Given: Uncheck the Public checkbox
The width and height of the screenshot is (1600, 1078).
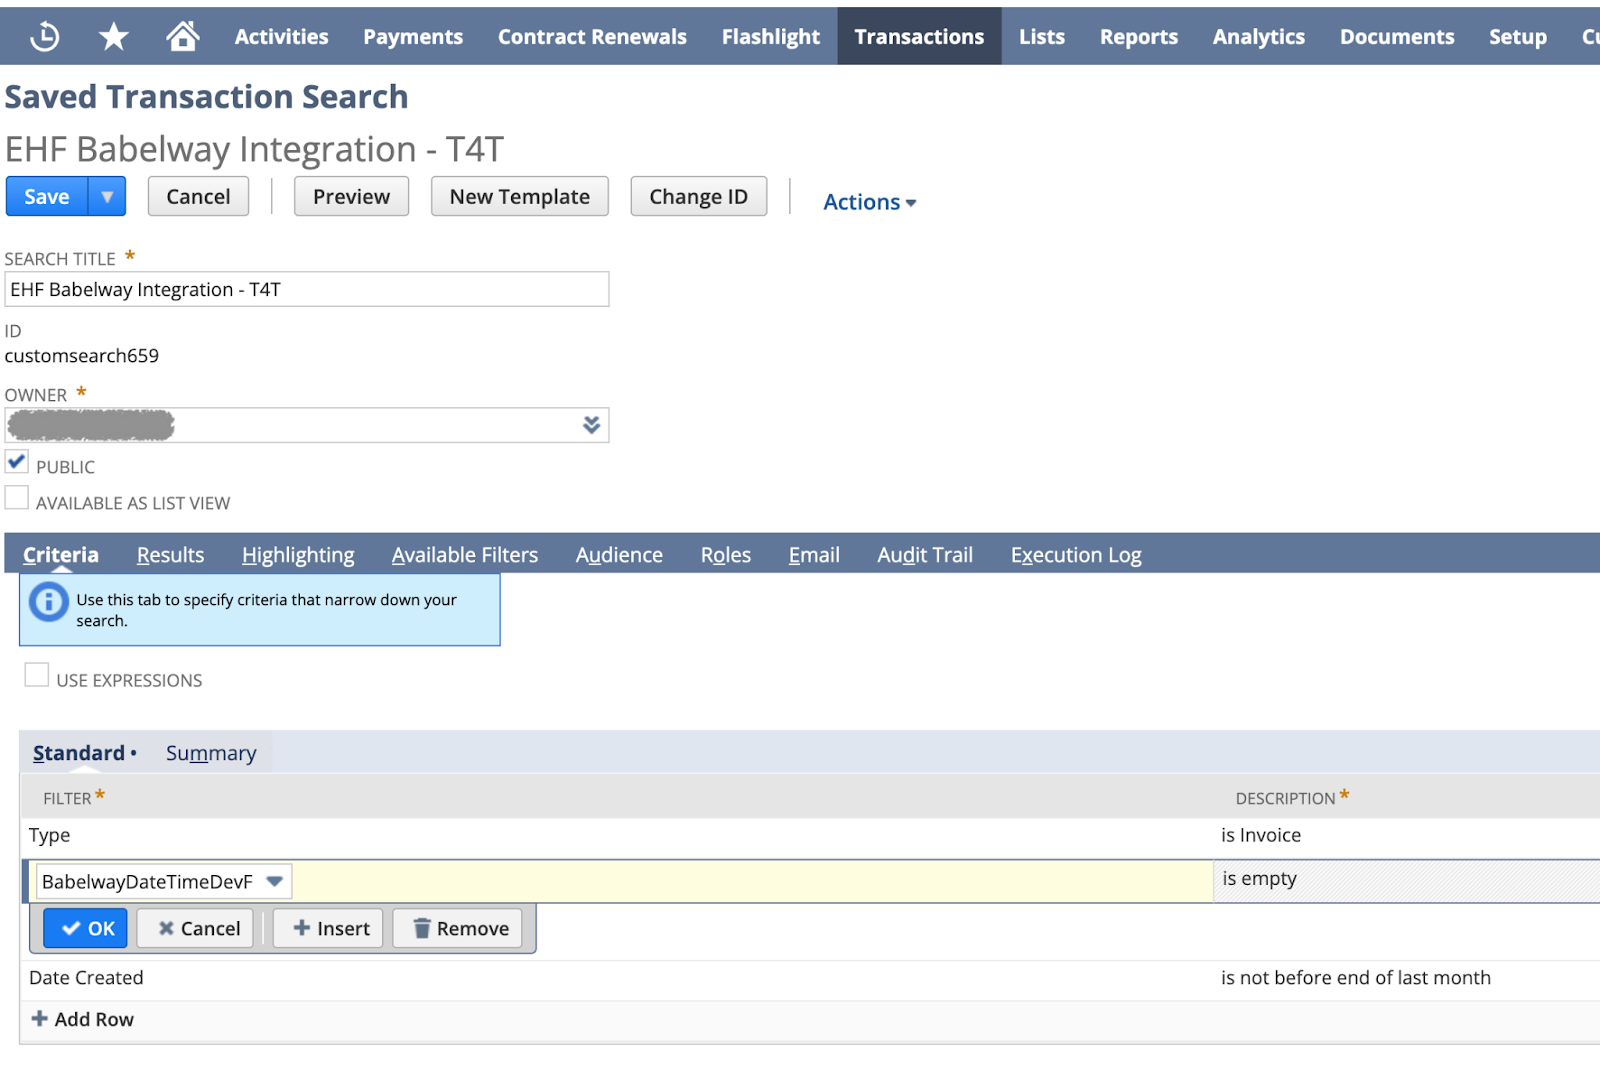Looking at the screenshot, I should coord(17,463).
